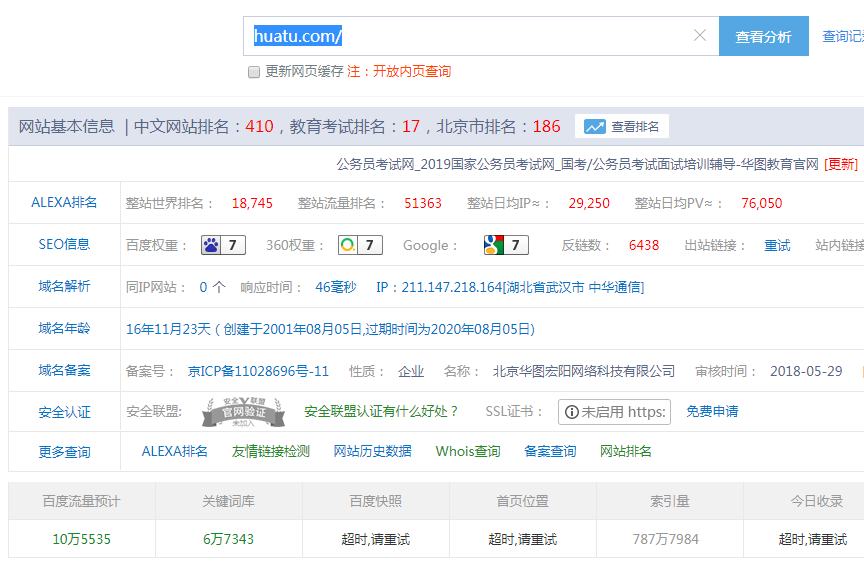Click index volume 787万7984
The image size is (864, 564).
pyautogui.click(x=666, y=539)
